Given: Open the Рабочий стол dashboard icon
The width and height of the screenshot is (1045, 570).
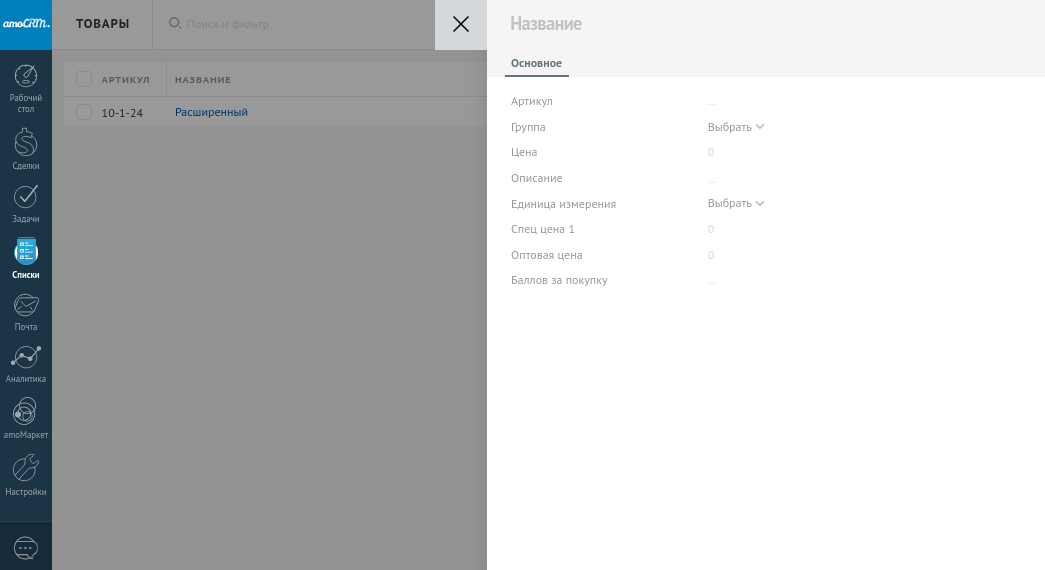Looking at the screenshot, I should (x=26, y=78).
